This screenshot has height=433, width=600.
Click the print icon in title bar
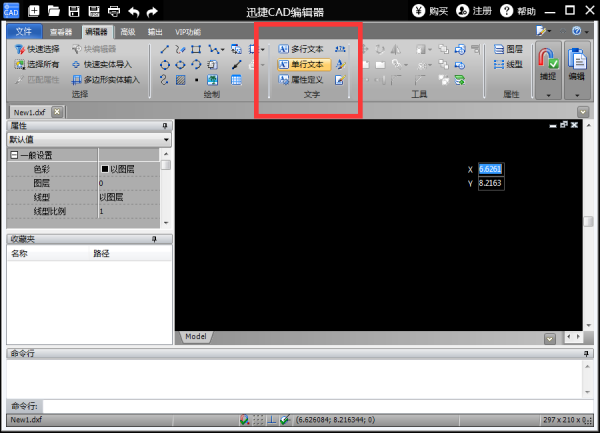(x=114, y=11)
